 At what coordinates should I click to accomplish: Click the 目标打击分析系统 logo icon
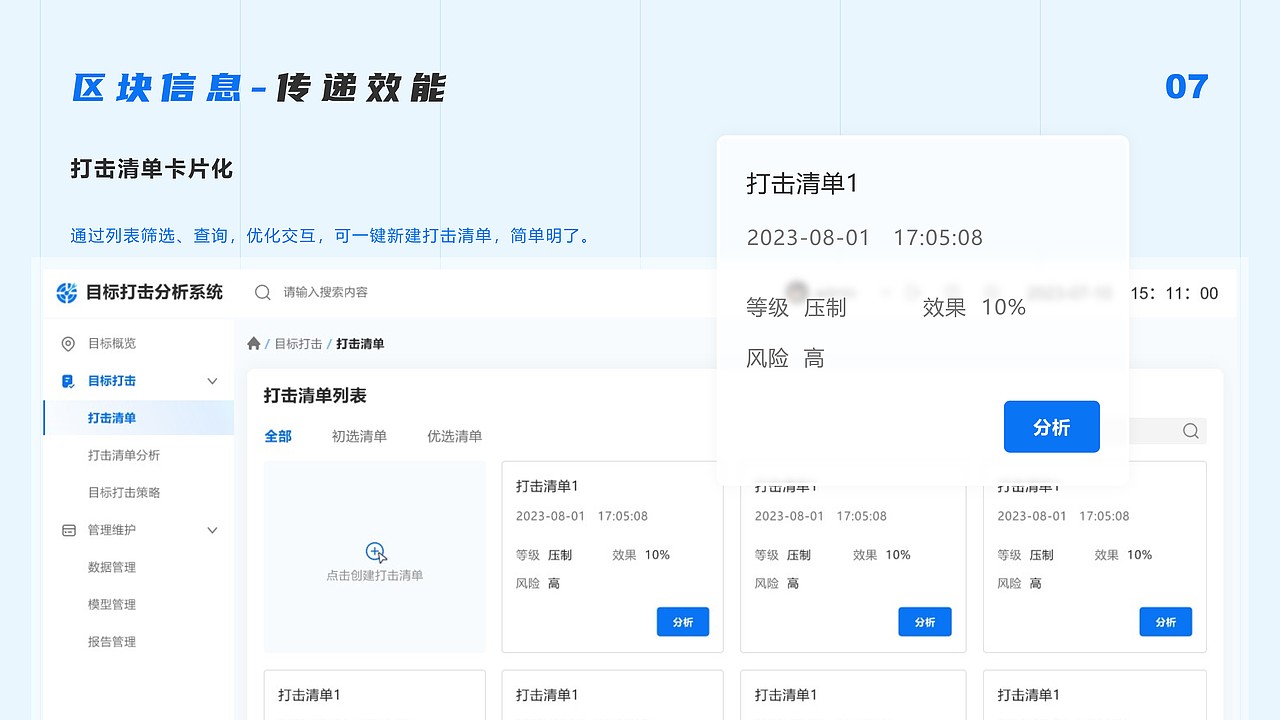pos(66,292)
